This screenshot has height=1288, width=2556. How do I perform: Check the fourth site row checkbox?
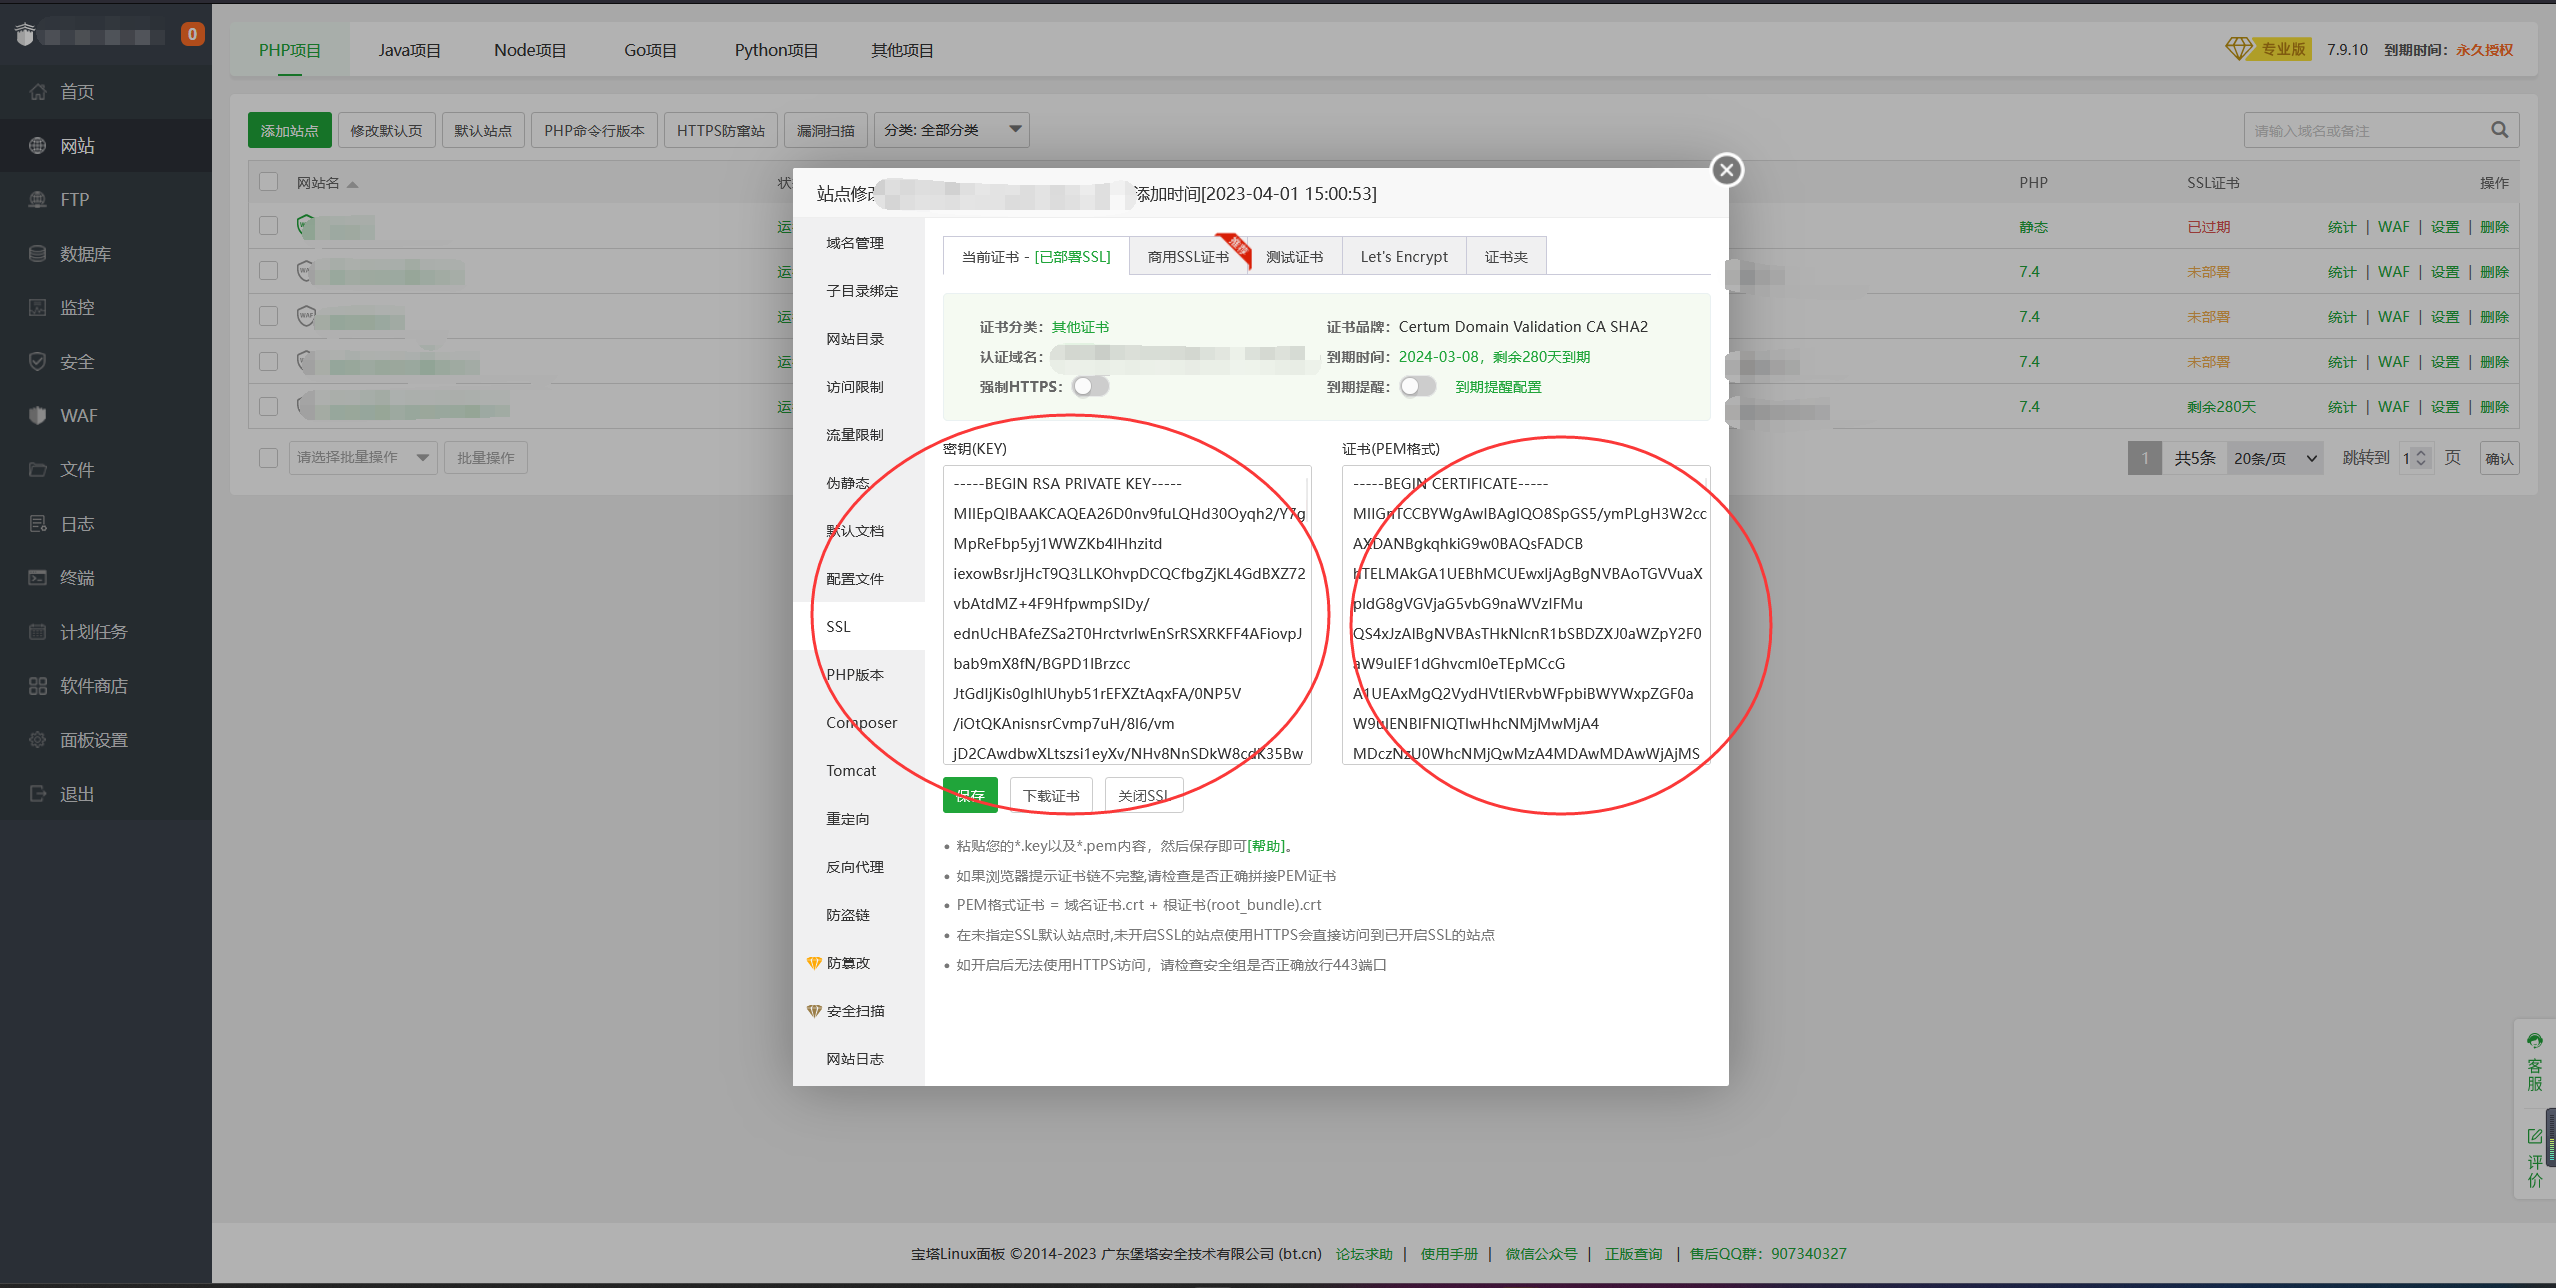click(x=268, y=361)
